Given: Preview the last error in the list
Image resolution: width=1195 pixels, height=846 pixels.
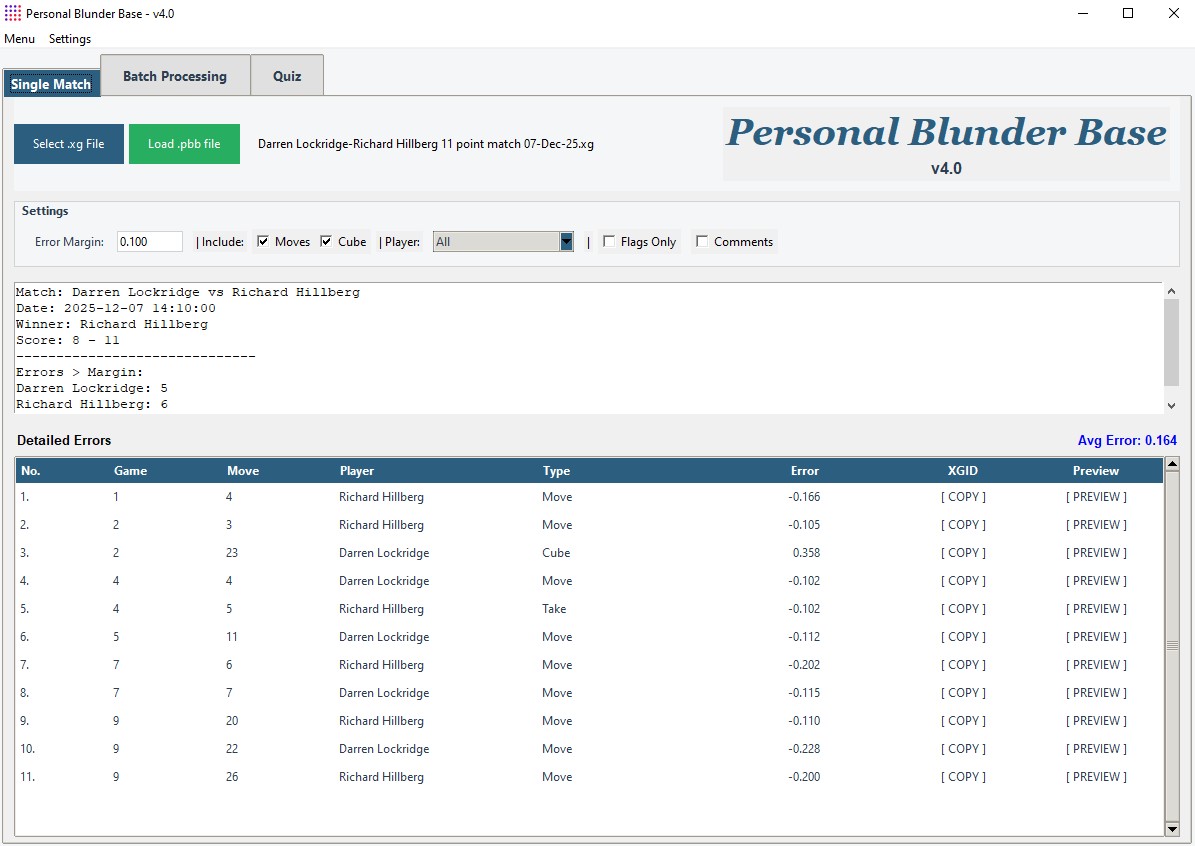Looking at the screenshot, I should click(1095, 776).
